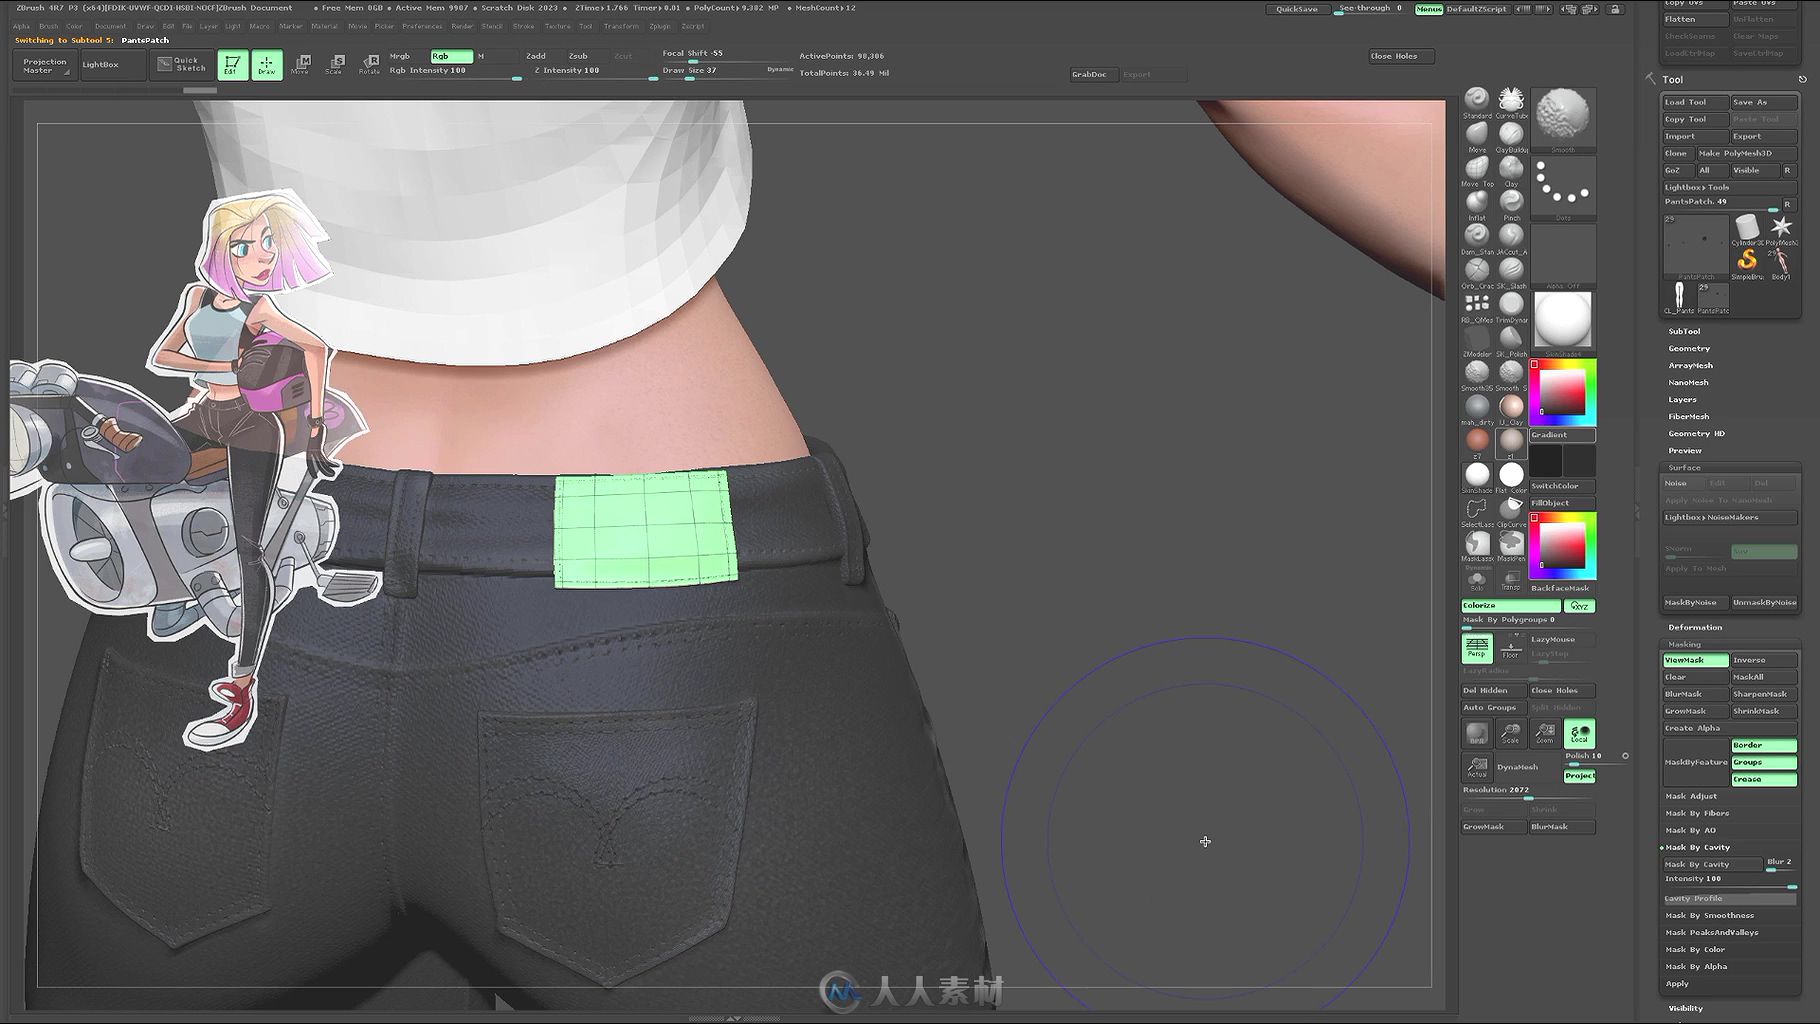1820x1024 pixels.
Task: Click the Load Tool button
Action: [x=1695, y=102]
